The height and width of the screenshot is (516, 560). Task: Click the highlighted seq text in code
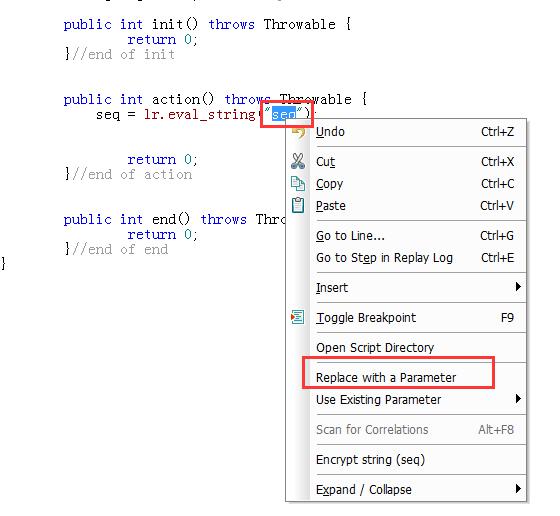point(284,115)
